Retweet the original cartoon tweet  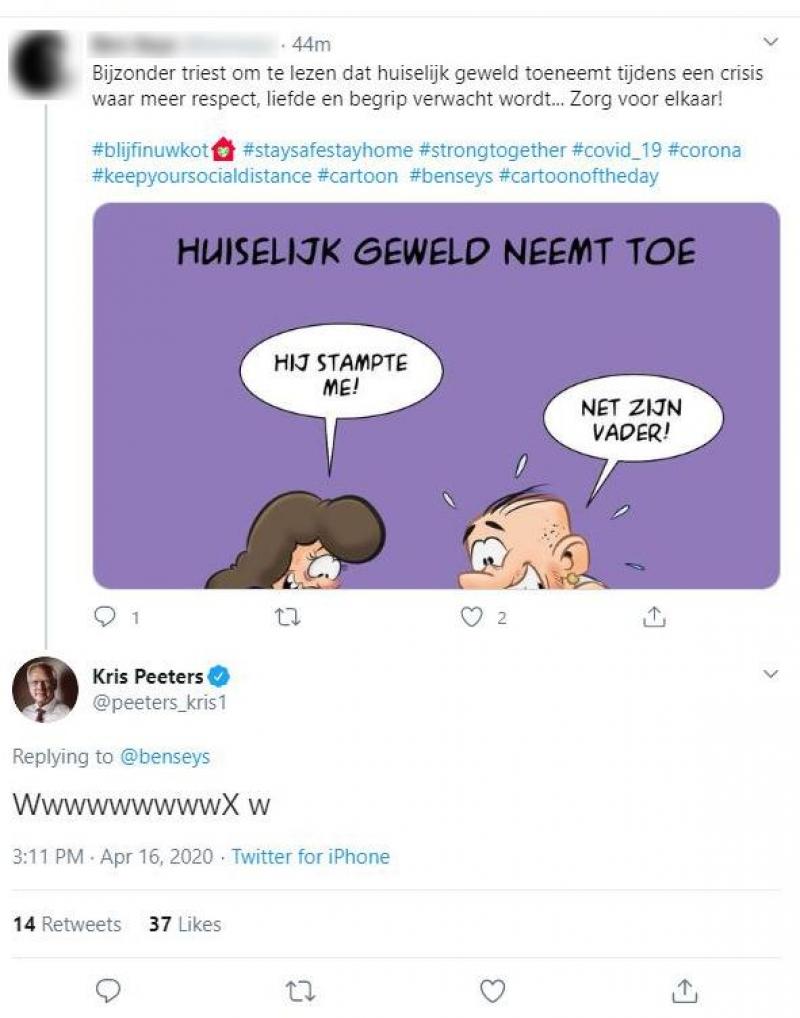point(287,618)
